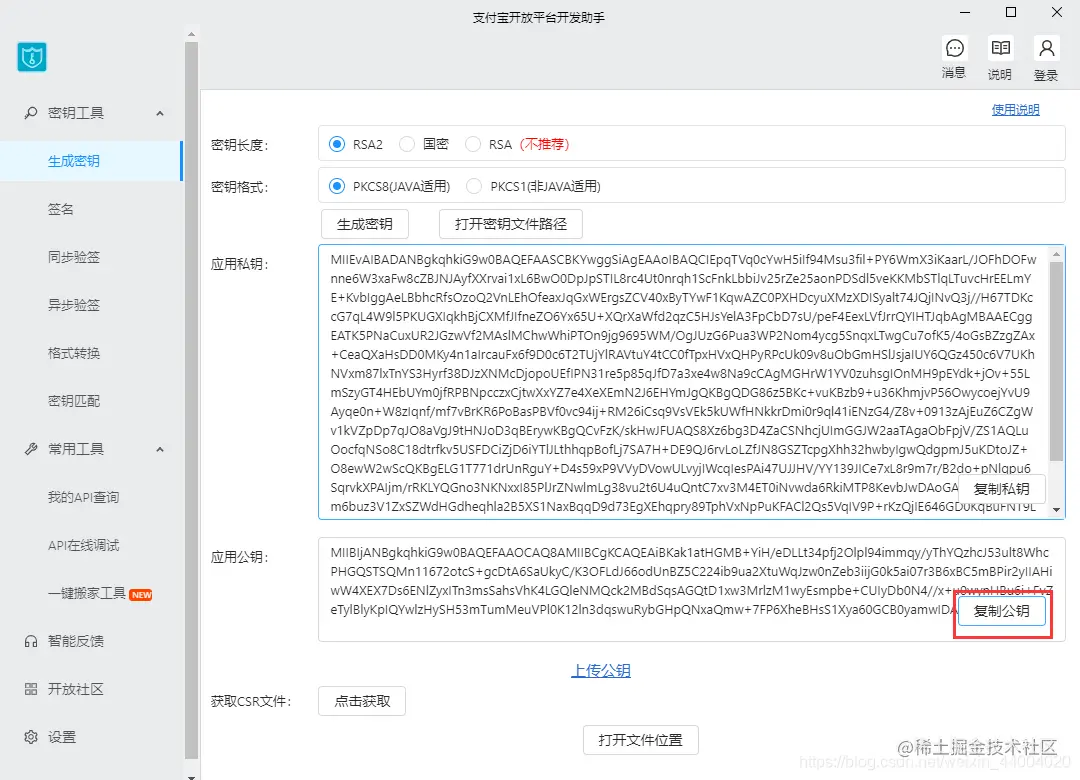Minimize the developer assistant window

click(965, 12)
